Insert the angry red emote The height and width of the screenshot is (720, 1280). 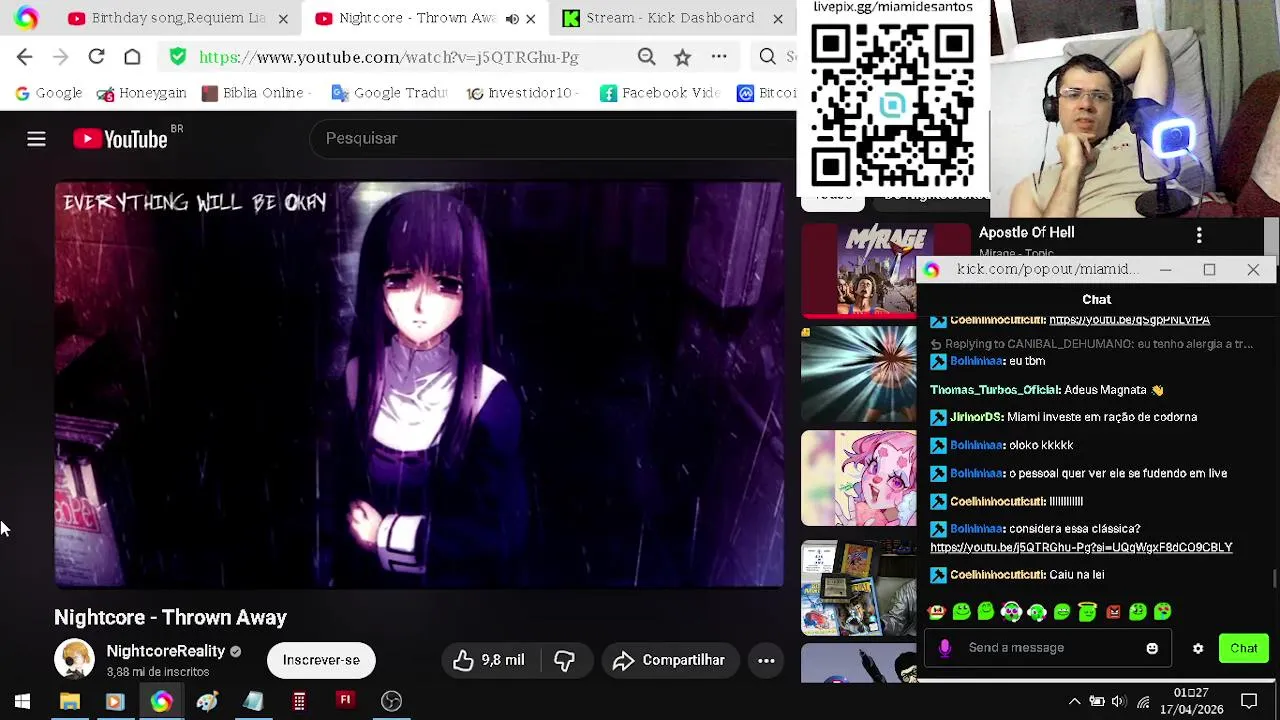click(1113, 611)
